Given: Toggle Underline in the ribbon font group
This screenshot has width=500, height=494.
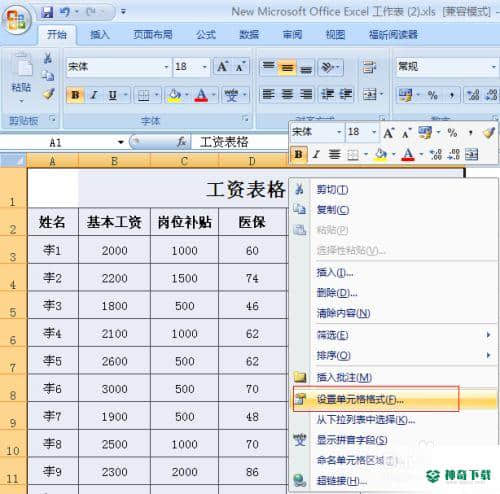Looking at the screenshot, I should coord(113,95).
